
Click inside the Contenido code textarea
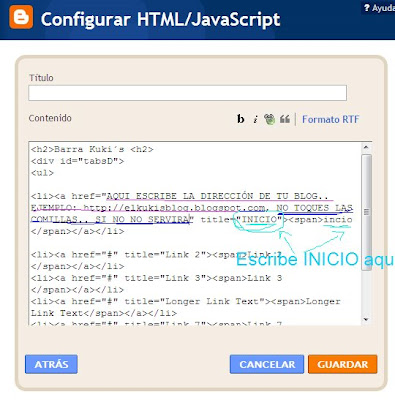[195, 233]
